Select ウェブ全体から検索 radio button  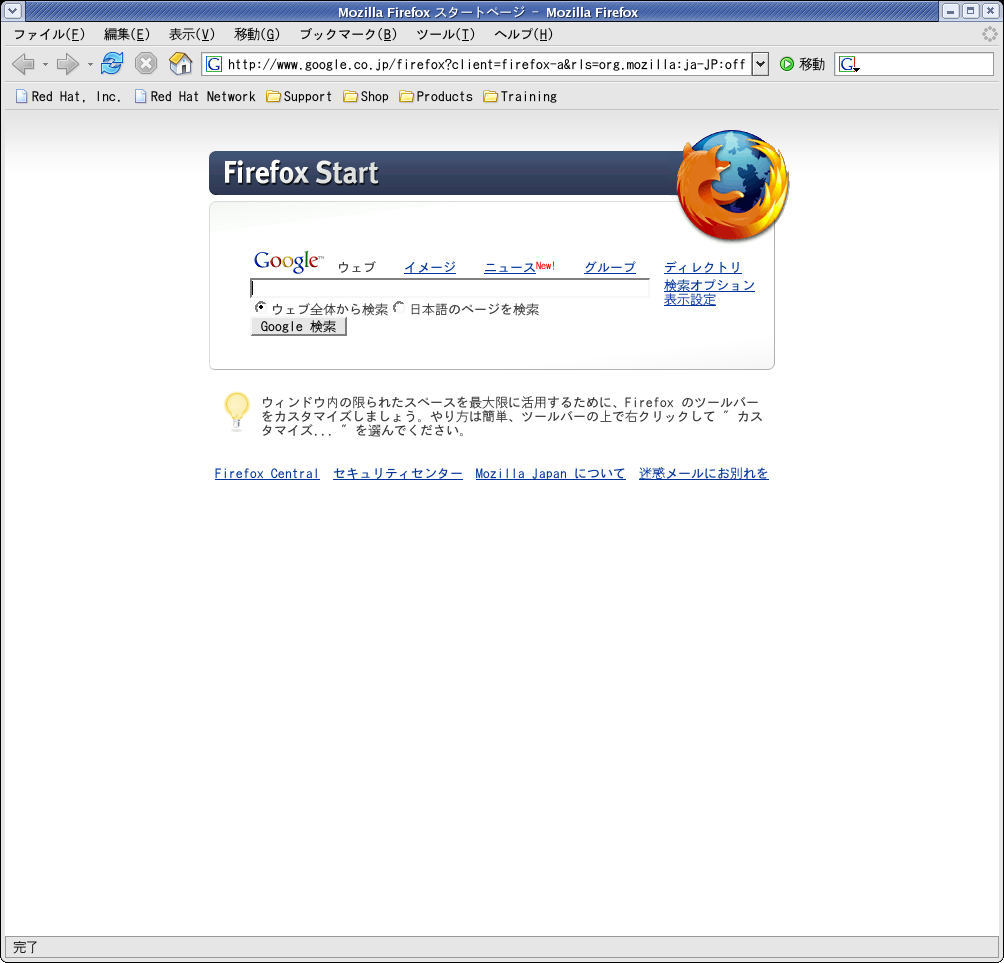(260, 307)
